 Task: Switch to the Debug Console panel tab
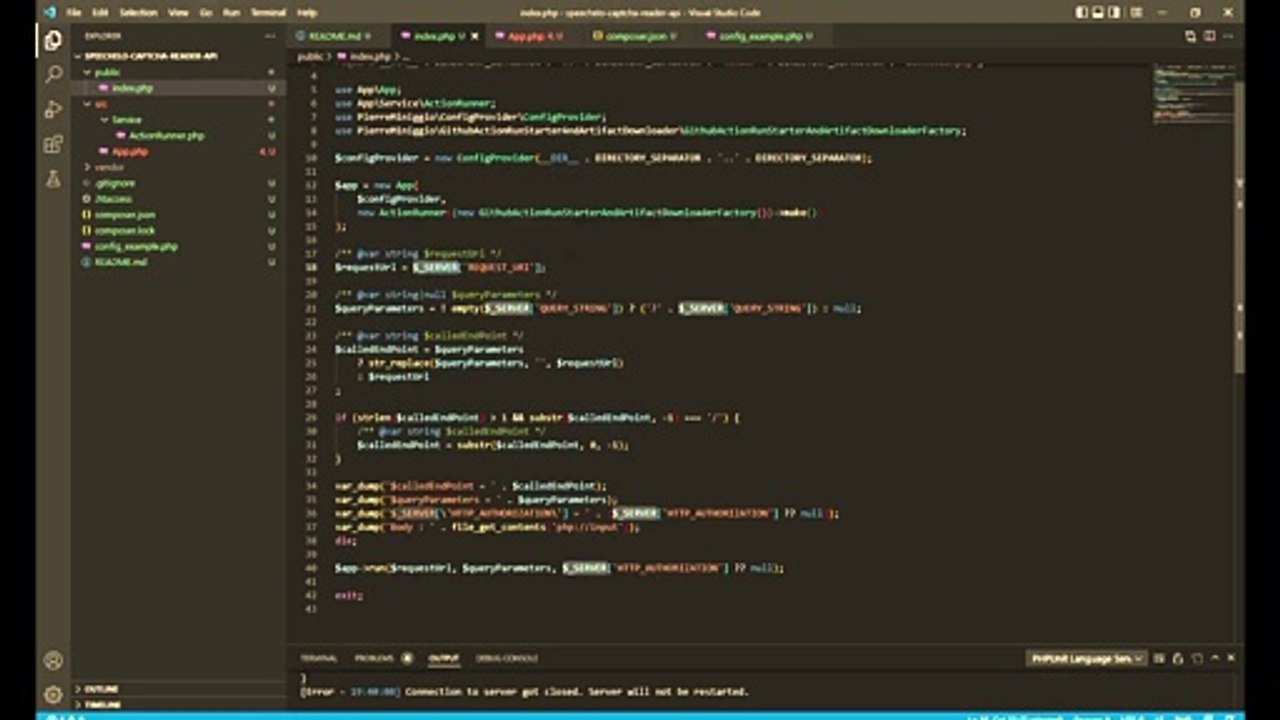[507, 658]
